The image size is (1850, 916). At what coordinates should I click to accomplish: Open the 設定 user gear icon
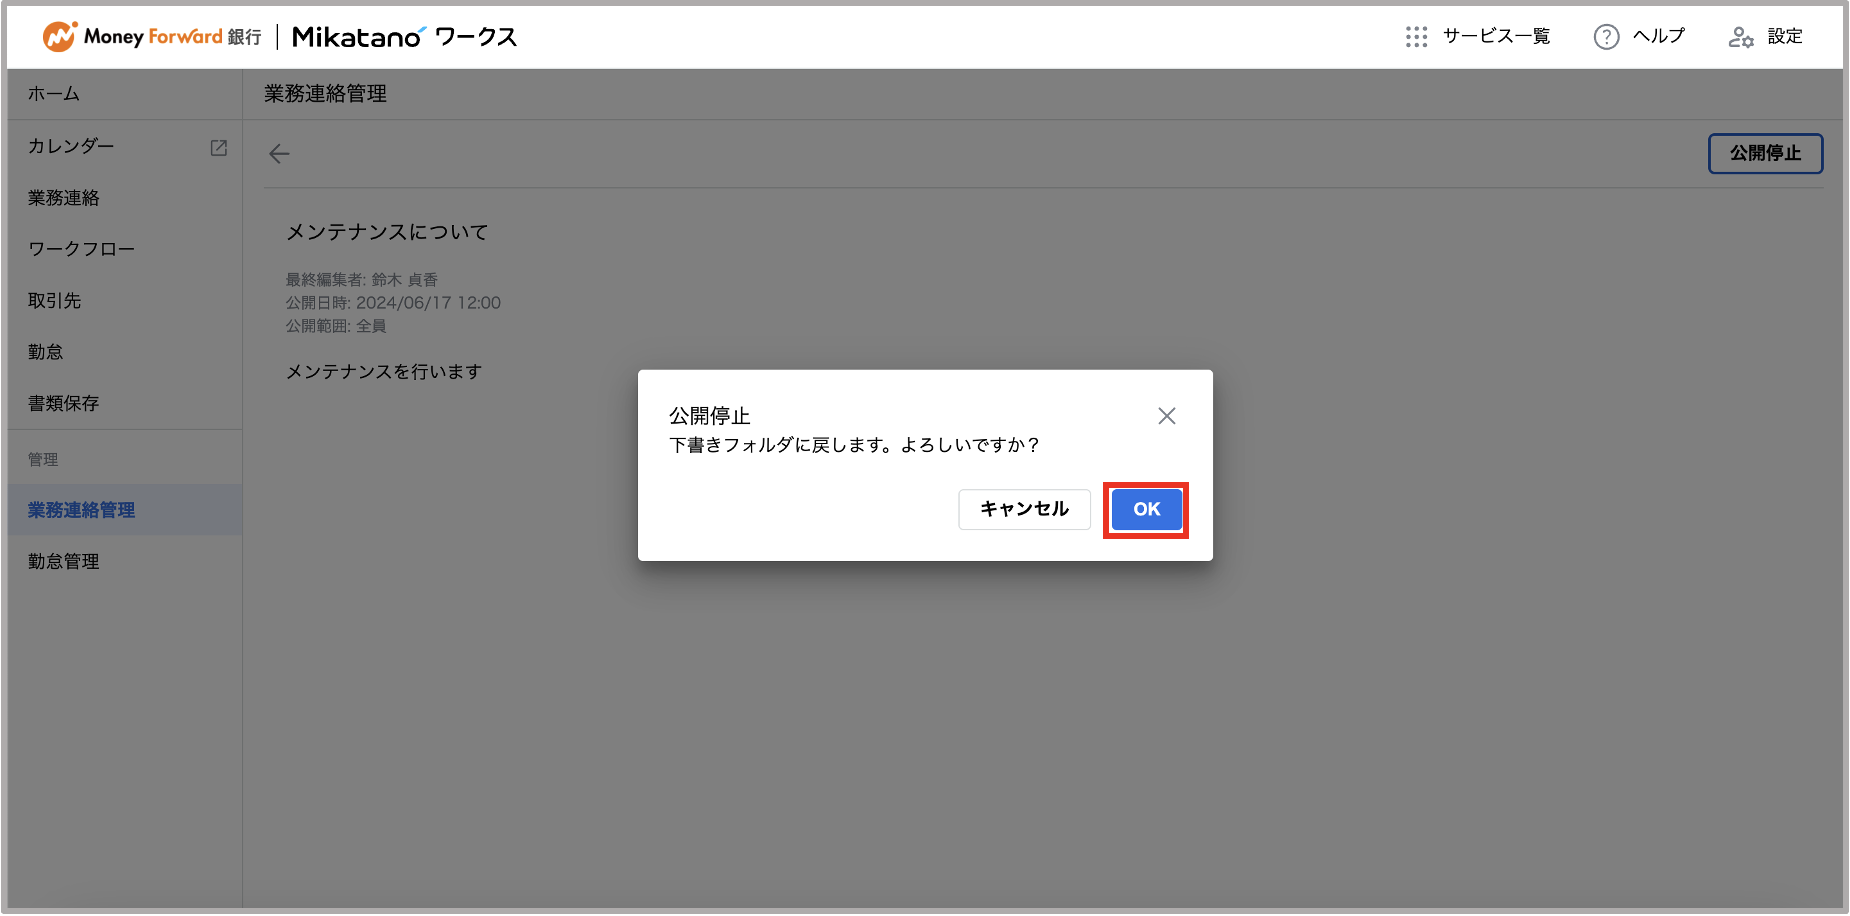1741,37
